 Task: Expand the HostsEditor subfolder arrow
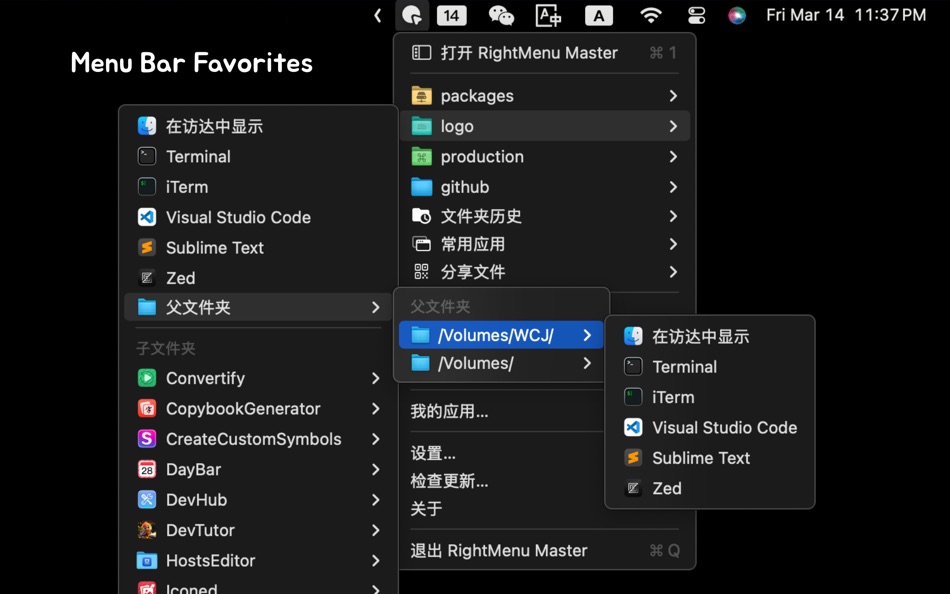(x=376, y=560)
